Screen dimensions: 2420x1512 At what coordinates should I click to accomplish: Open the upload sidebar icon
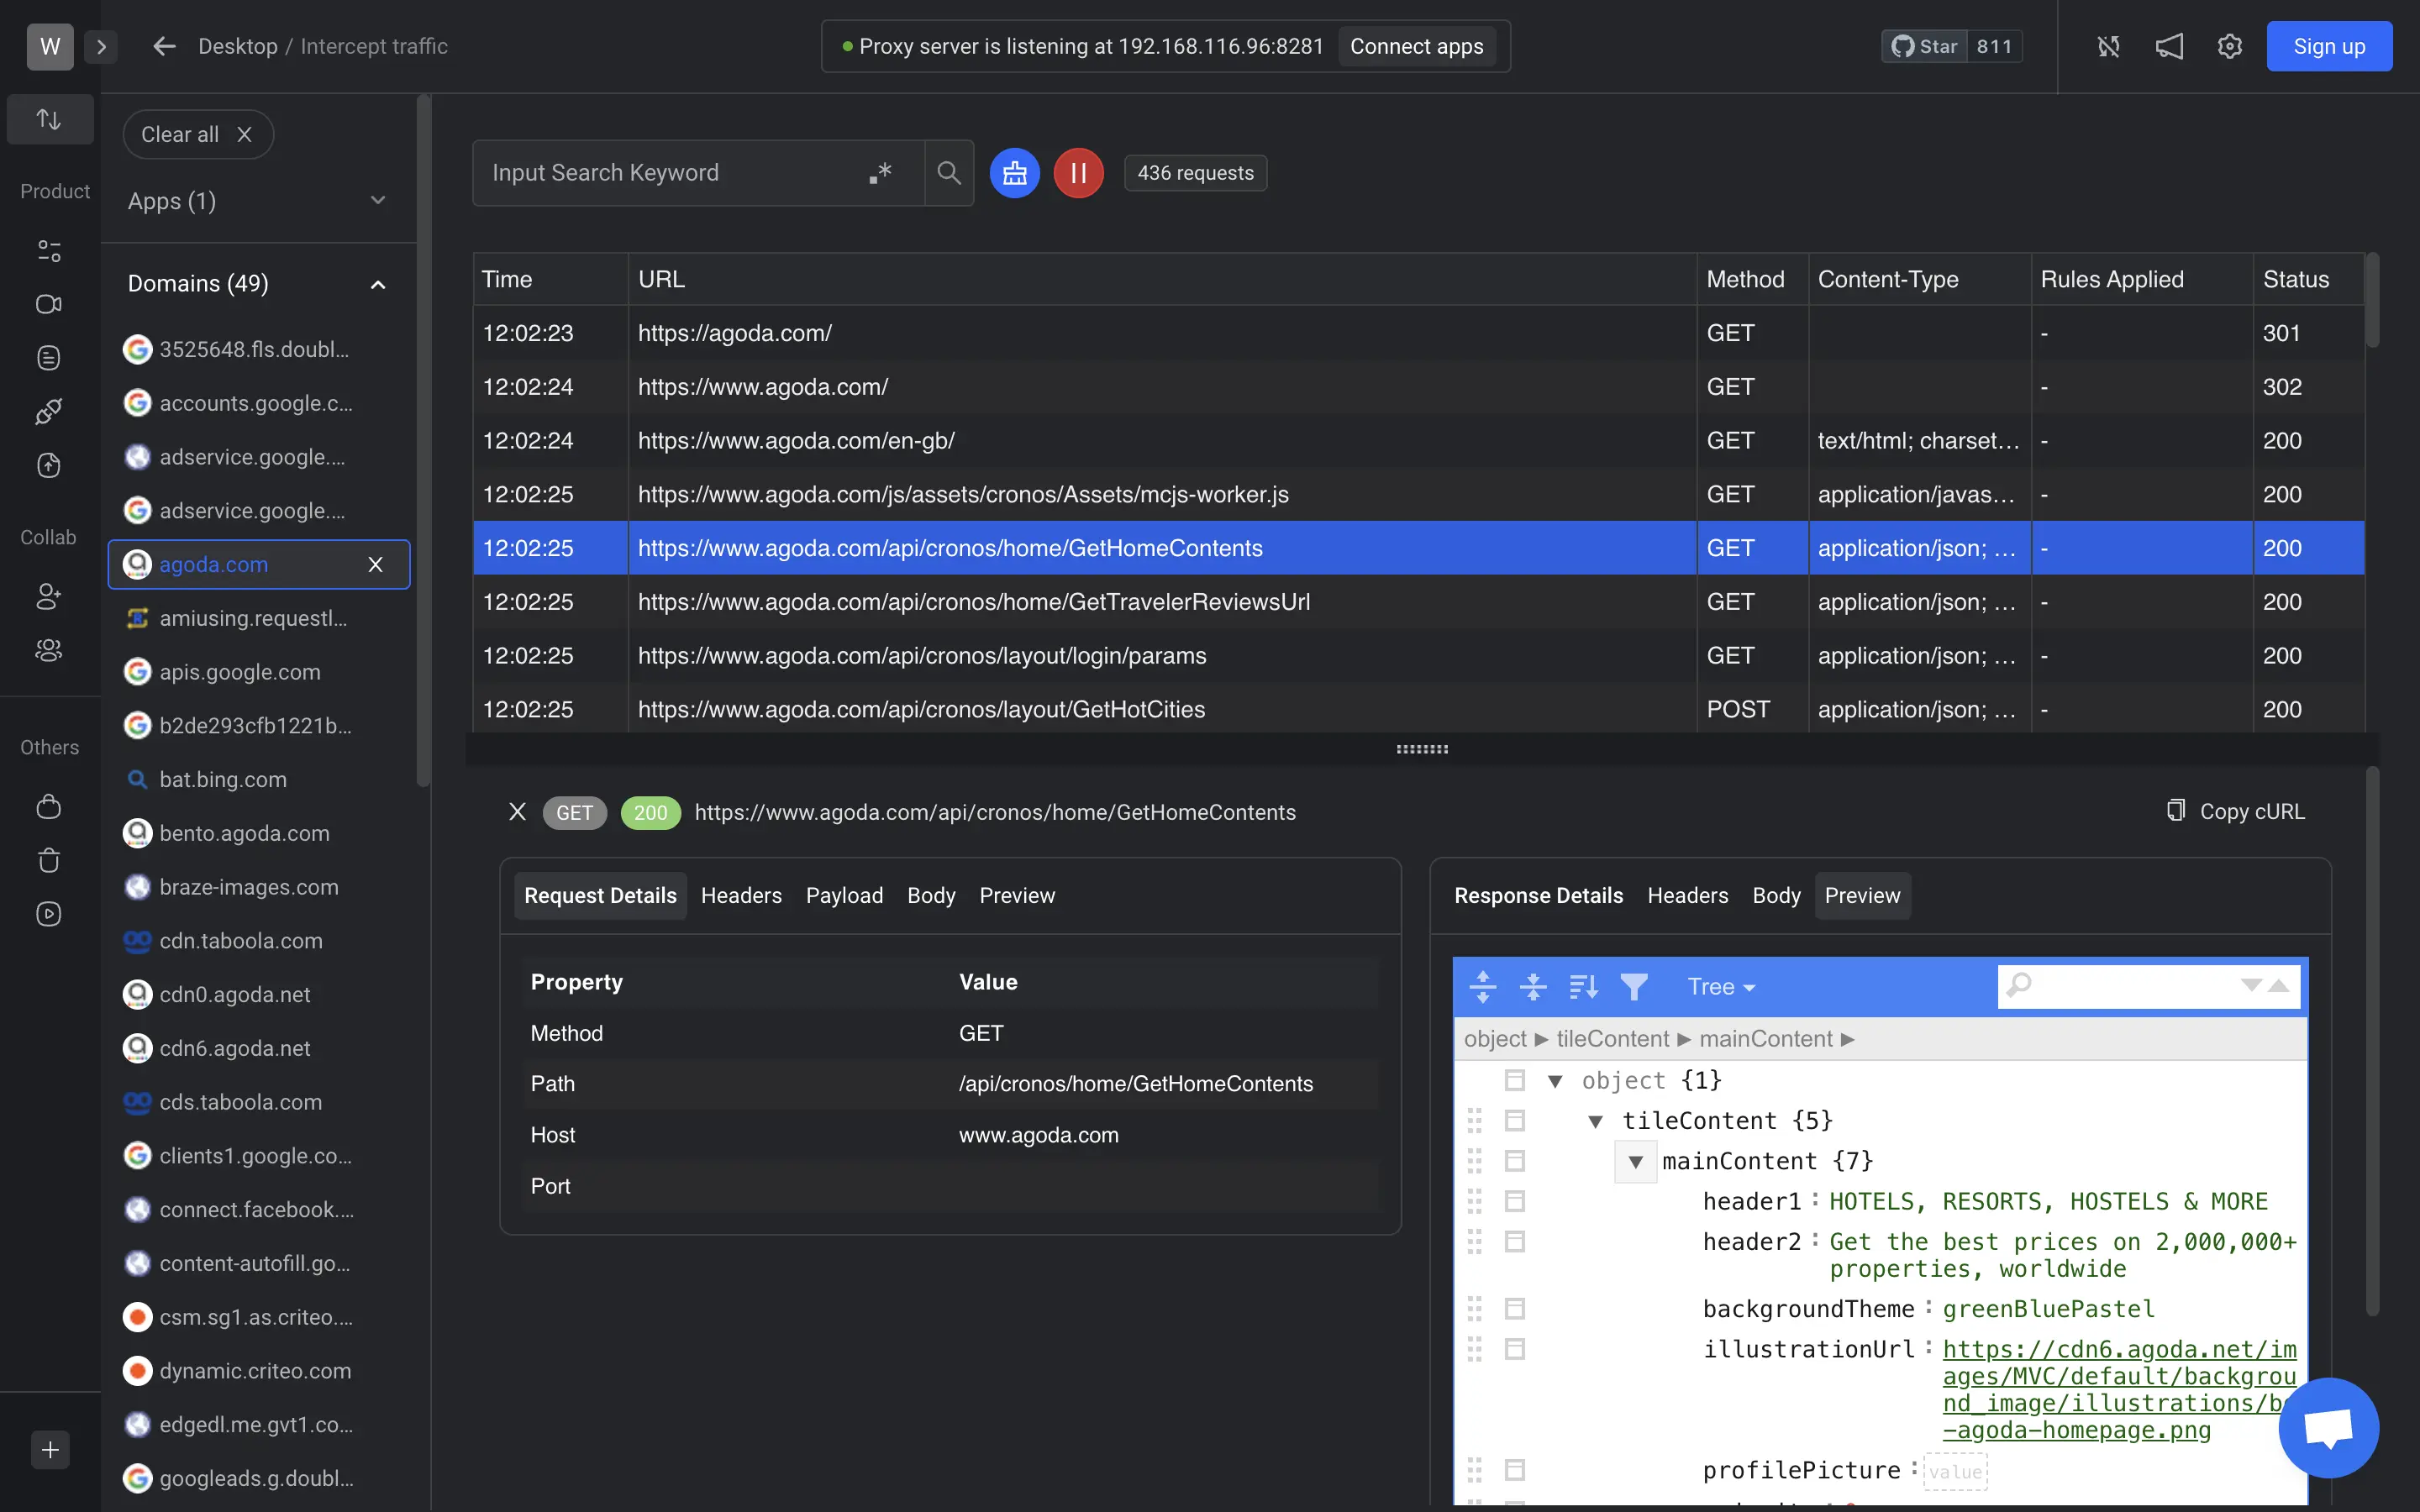point(49,465)
